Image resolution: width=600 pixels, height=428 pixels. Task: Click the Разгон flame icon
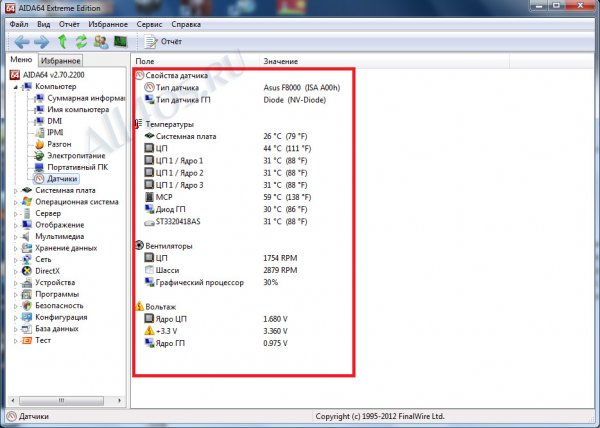[39, 144]
